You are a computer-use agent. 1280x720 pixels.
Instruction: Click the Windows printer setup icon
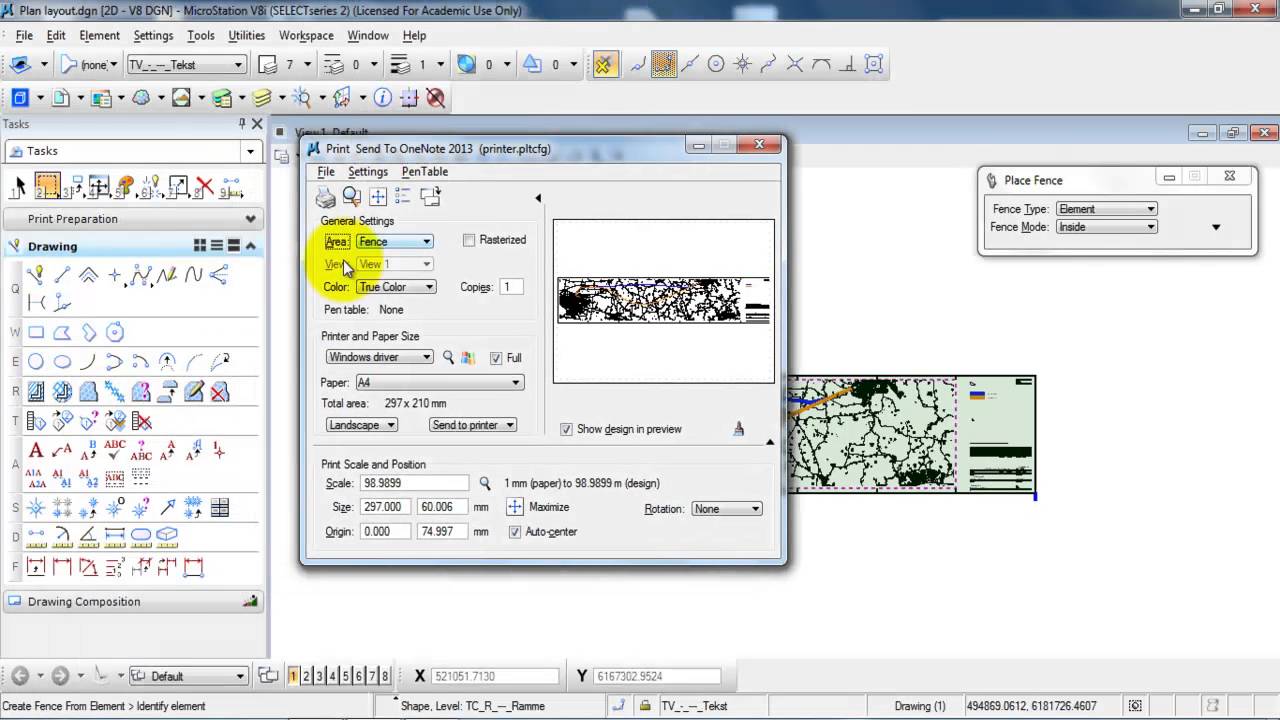(467, 357)
